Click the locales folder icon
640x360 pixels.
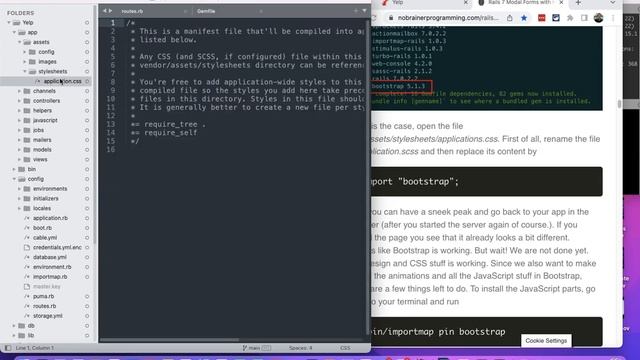(27, 209)
